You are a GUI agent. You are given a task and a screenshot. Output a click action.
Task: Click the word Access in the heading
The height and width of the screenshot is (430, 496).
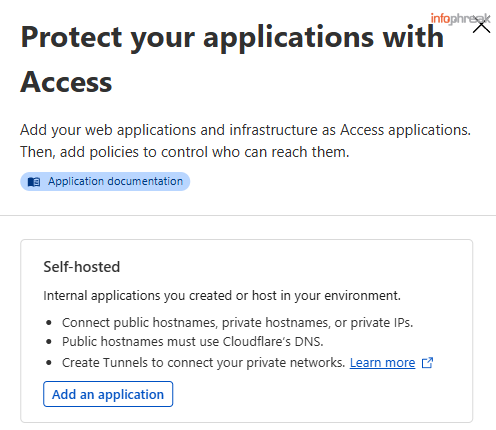click(x=66, y=82)
